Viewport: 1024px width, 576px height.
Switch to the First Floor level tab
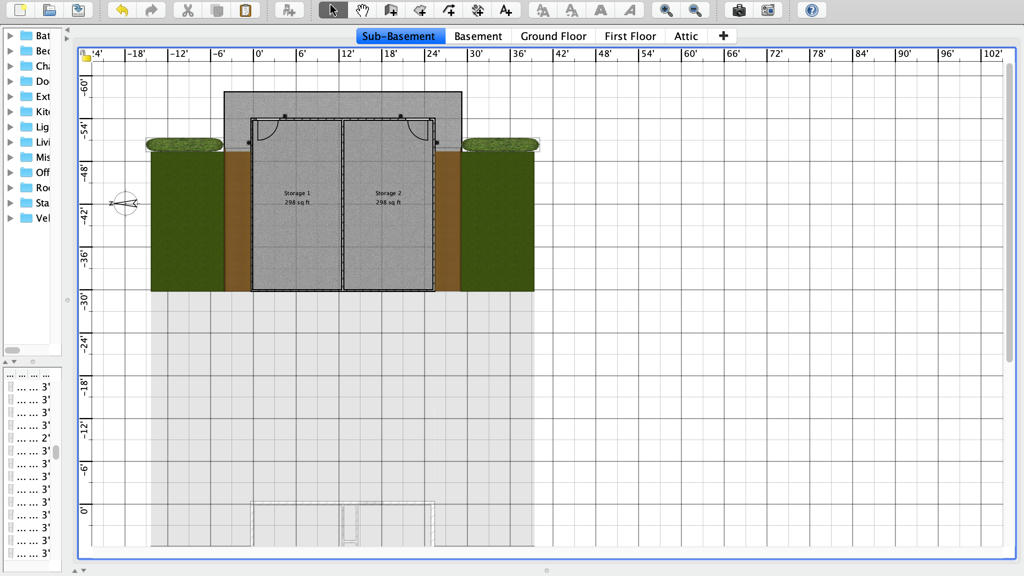click(630, 36)
